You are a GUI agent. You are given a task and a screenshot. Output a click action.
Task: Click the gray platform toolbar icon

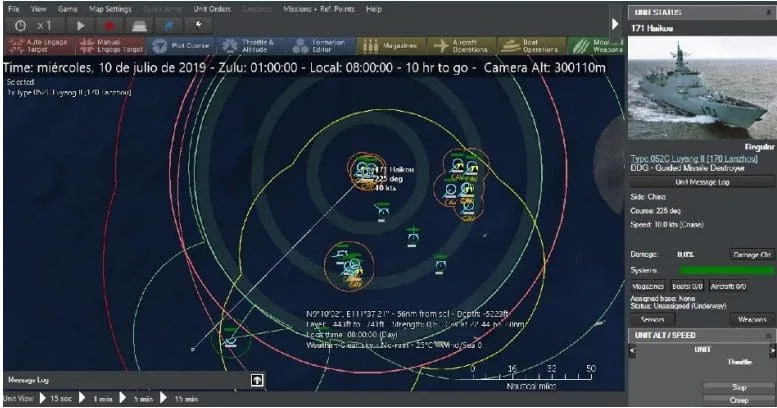(139, 25)
